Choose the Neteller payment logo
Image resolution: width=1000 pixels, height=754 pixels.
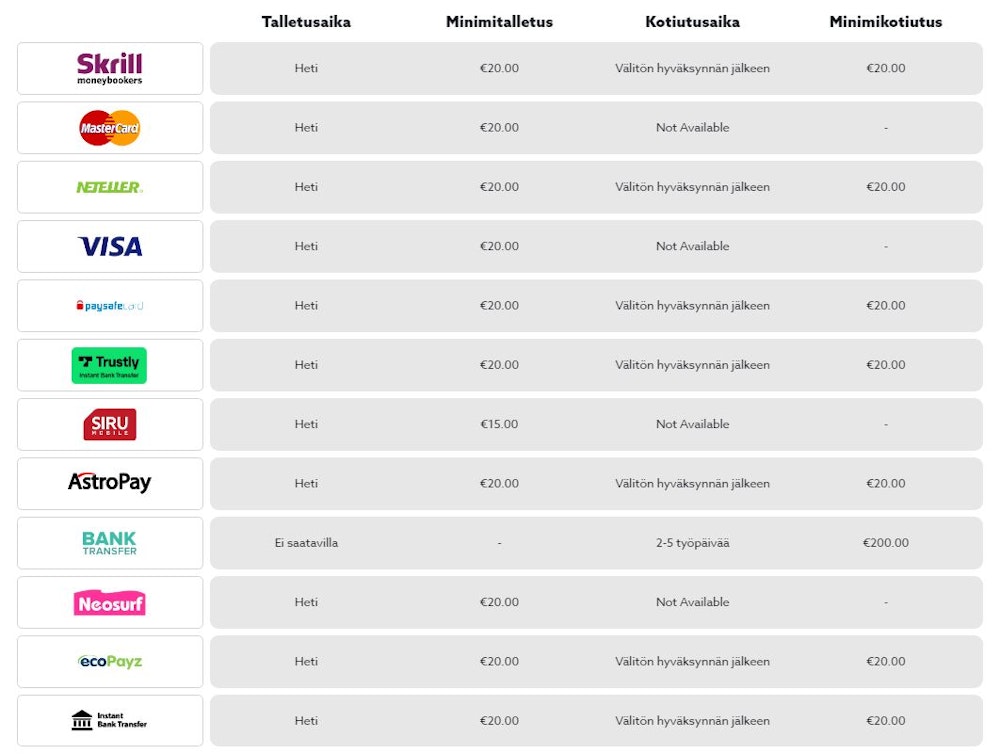(110, 187)
